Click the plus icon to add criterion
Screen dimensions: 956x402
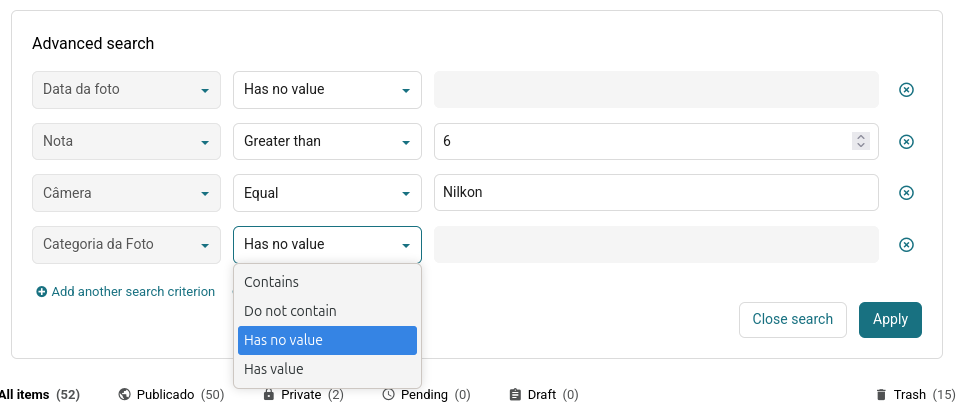click(42, 292)
